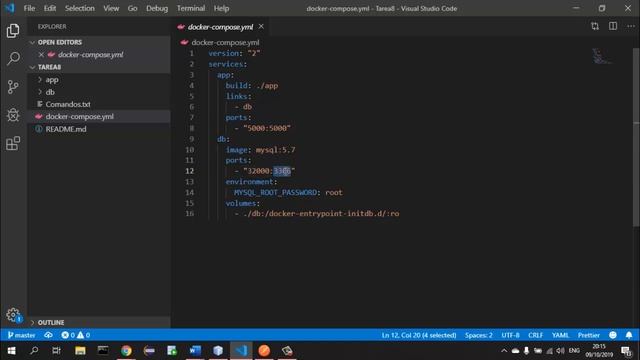
Task: Open Task View on the taskbar
Action: tap(57, 351)
